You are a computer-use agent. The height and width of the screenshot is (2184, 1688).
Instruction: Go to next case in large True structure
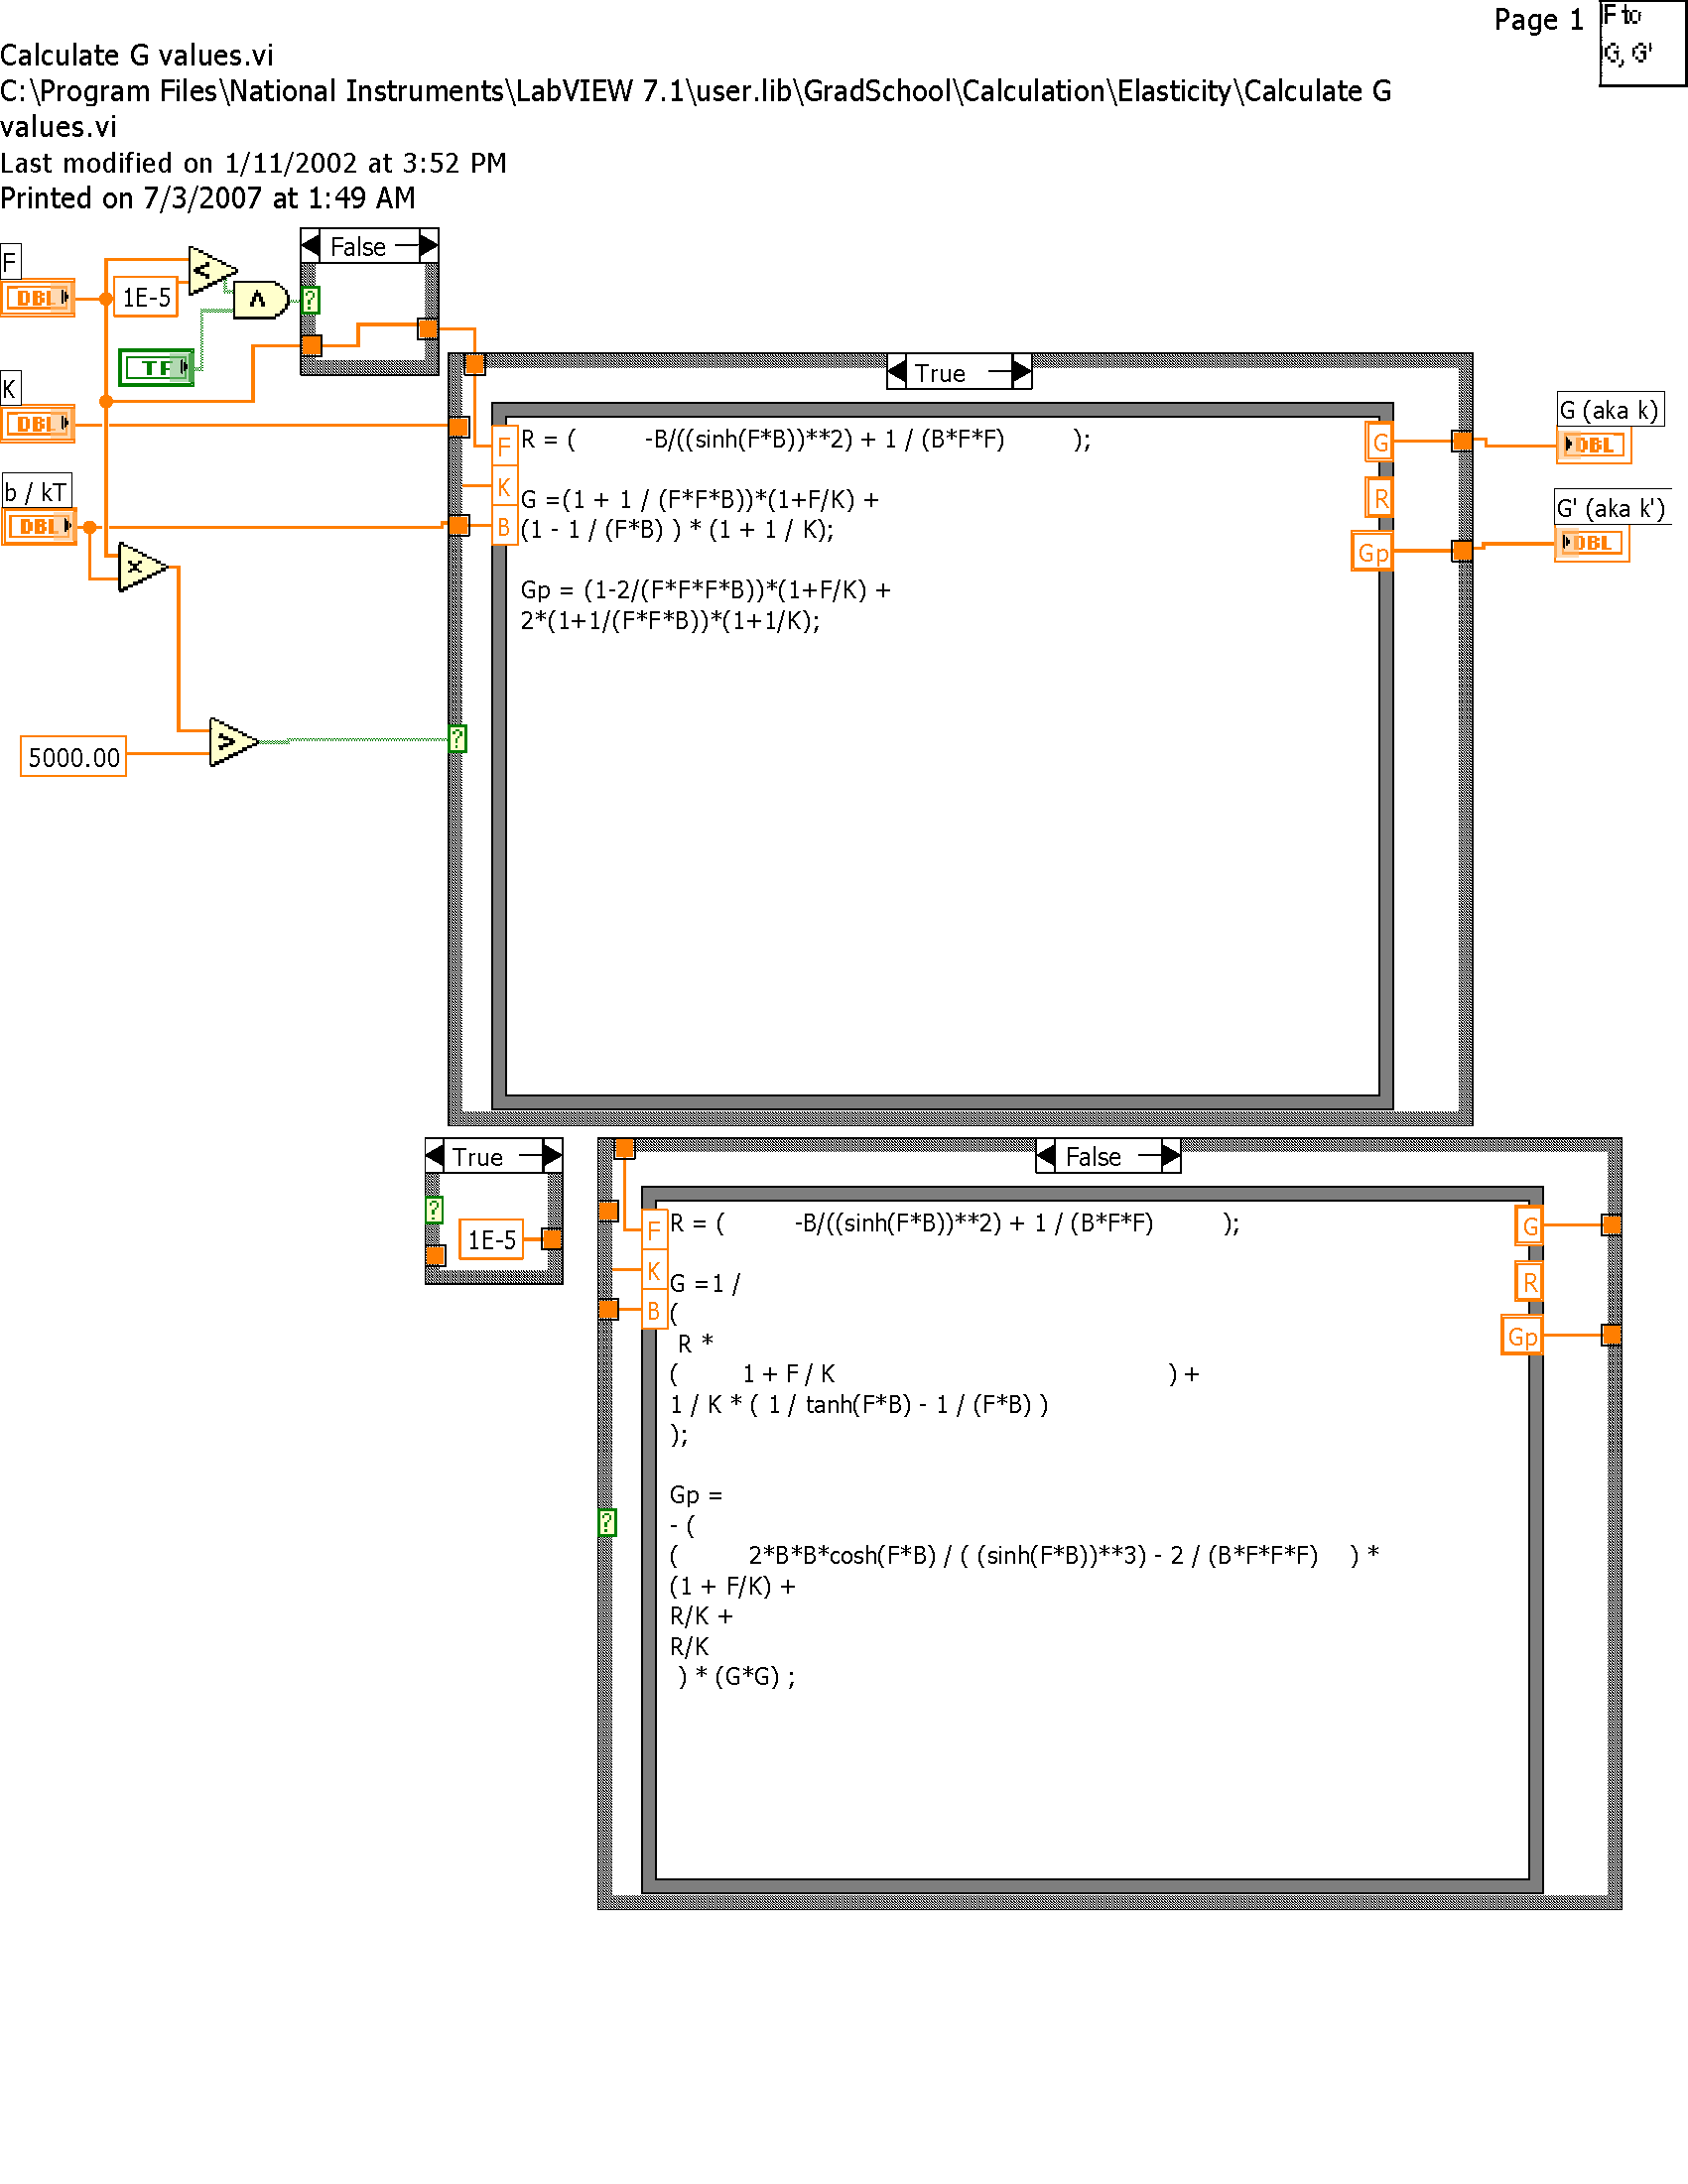click(x=1020, y=373)
